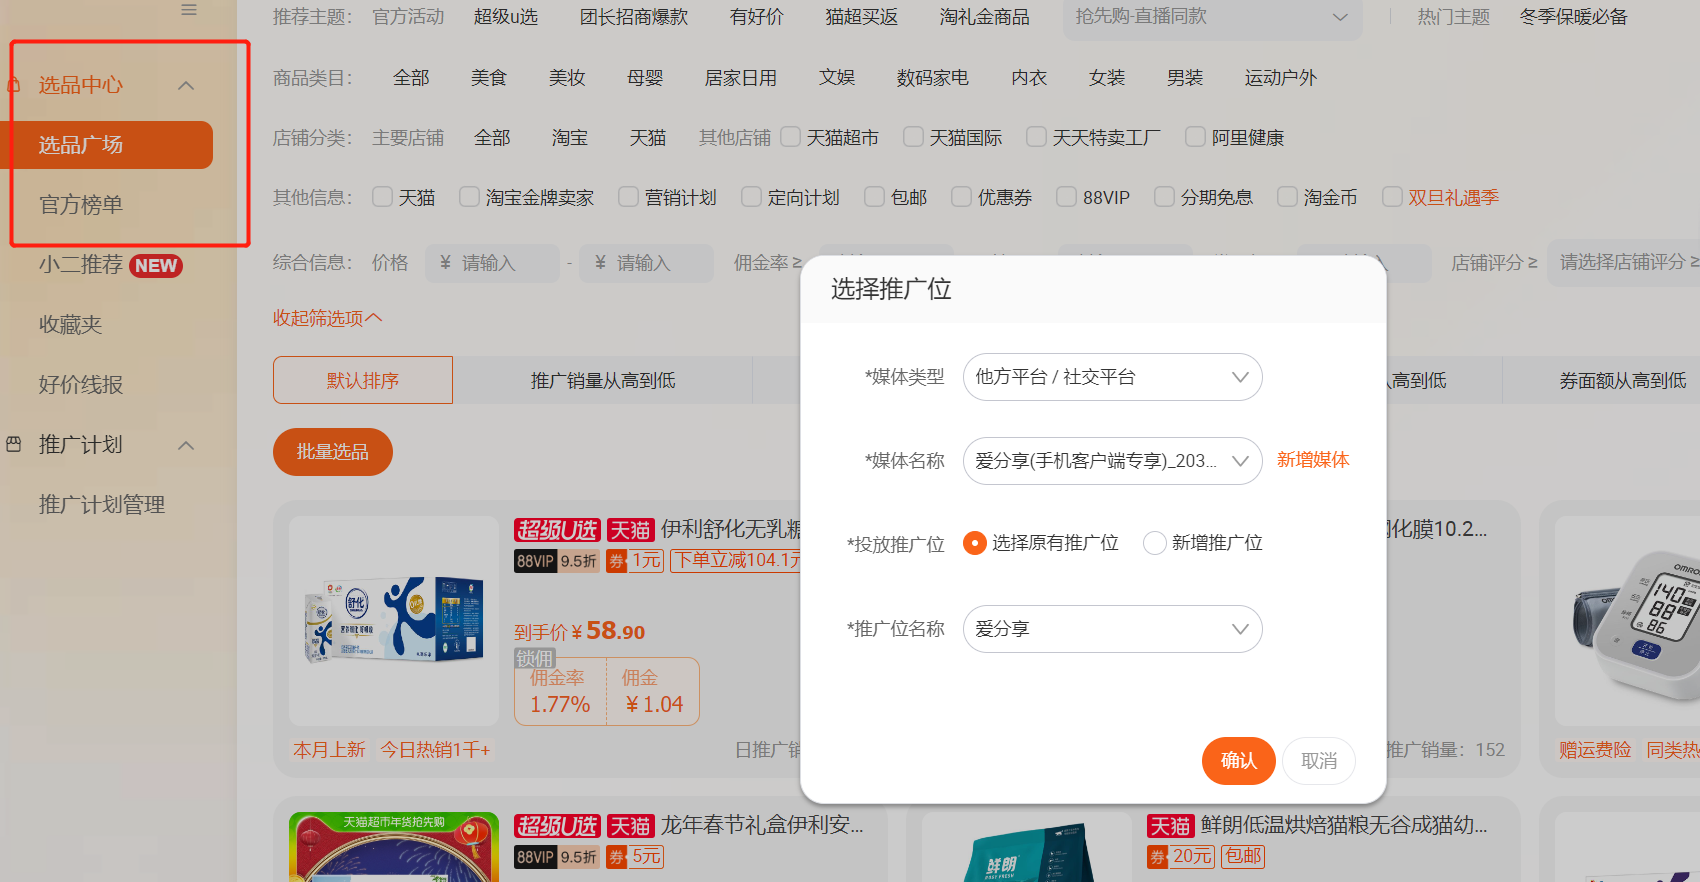Sort by 推广销量从高到低
Screen dimensions: 1700x882
(x=603, y=380)
